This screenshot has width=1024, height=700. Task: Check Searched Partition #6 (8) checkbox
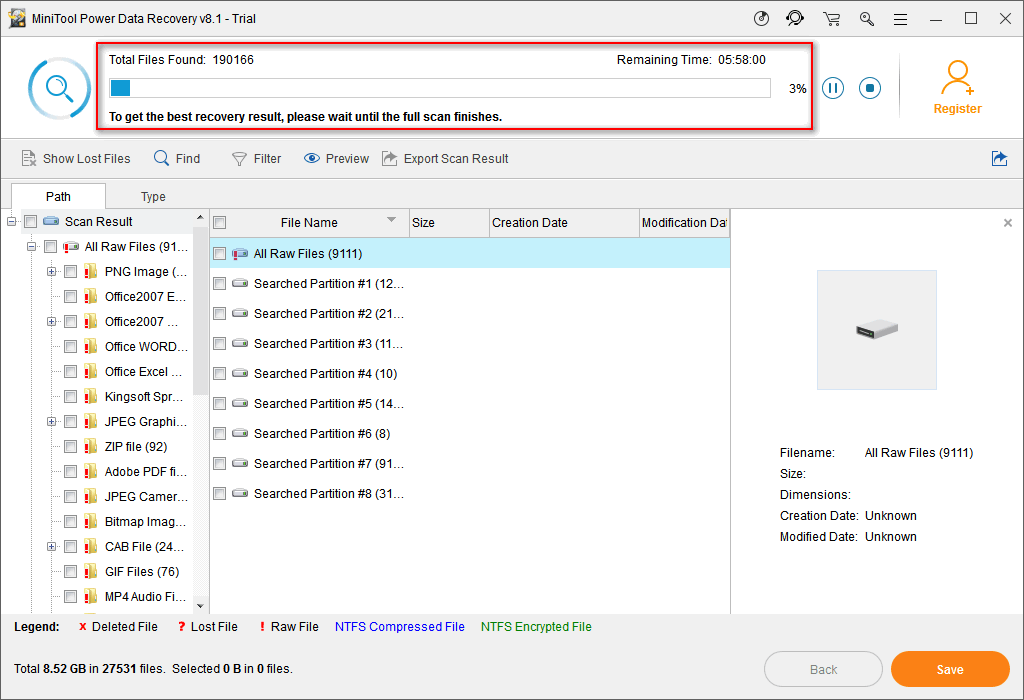pyautogui.click(x=219, y=434)
